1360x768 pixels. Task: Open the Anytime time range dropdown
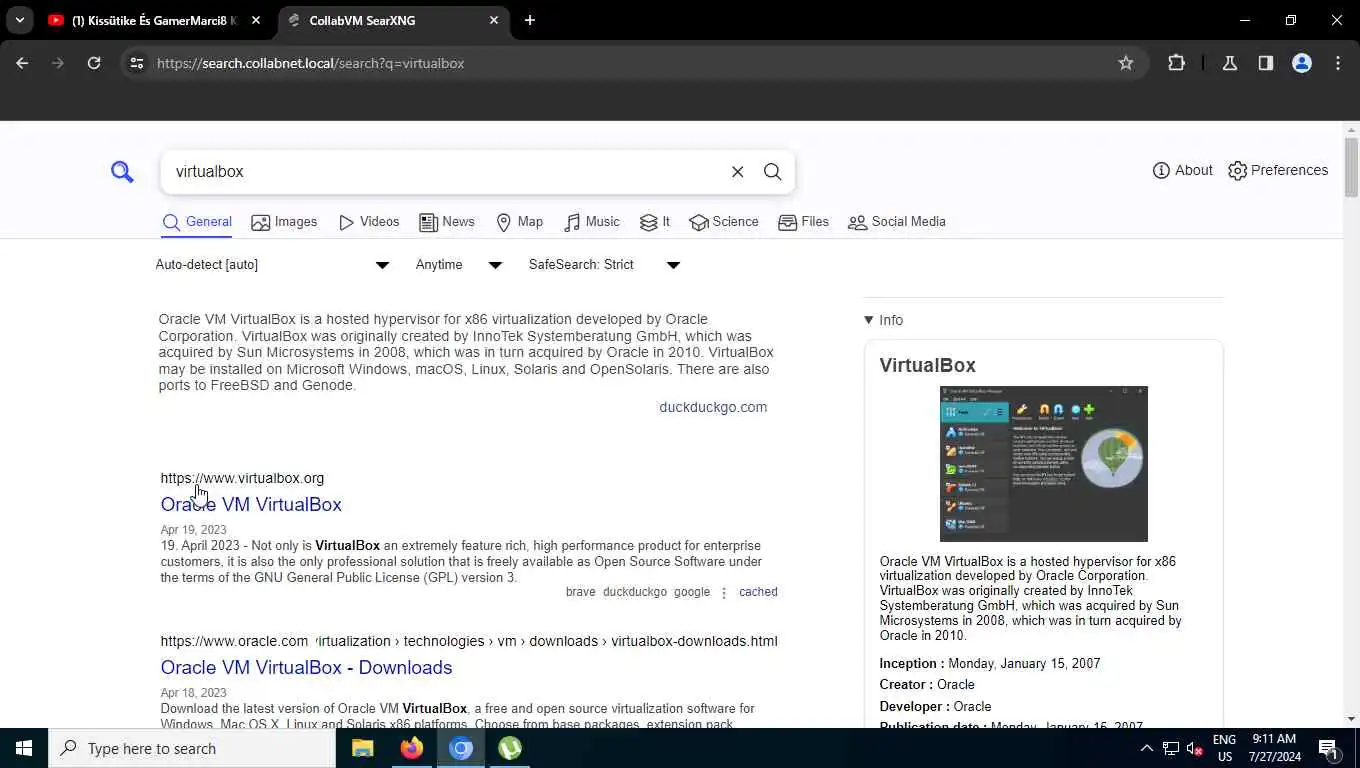tap(459, 265)
